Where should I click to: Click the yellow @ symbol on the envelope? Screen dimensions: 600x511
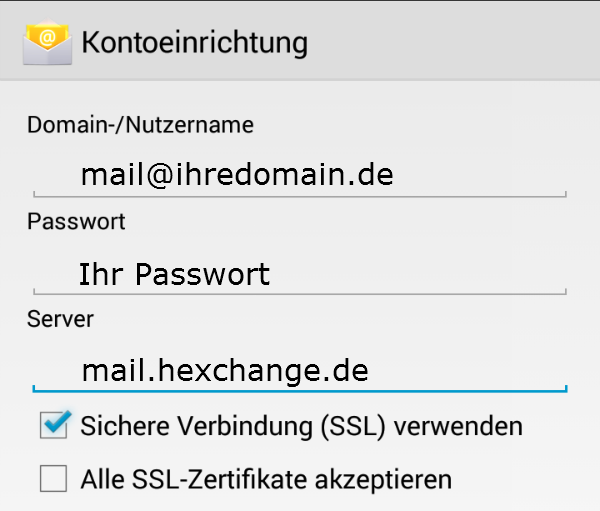click(x=47, y=38)
